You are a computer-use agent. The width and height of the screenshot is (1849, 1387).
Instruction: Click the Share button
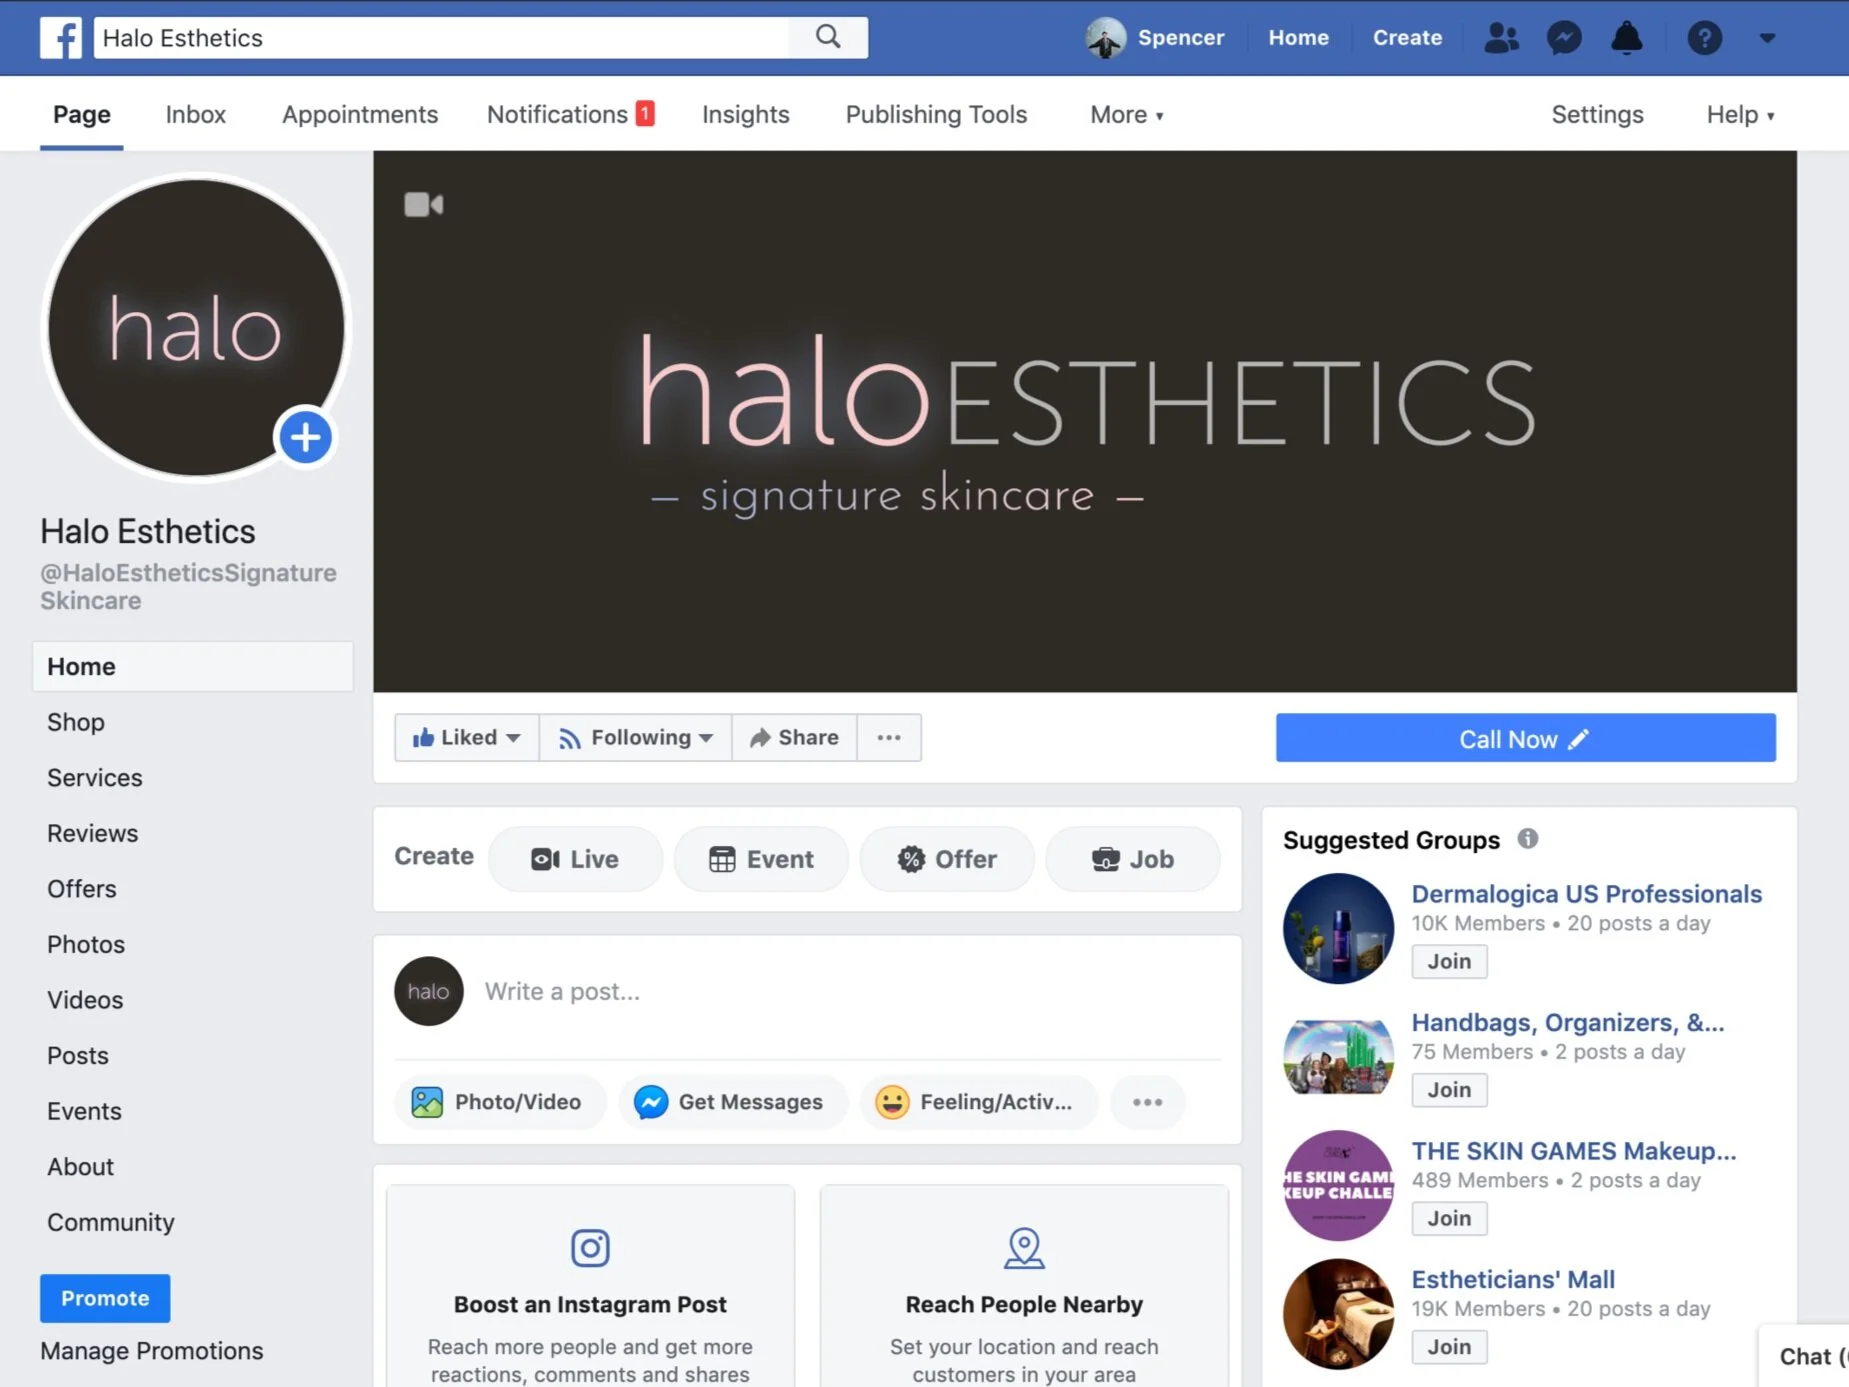pos(794,738)
